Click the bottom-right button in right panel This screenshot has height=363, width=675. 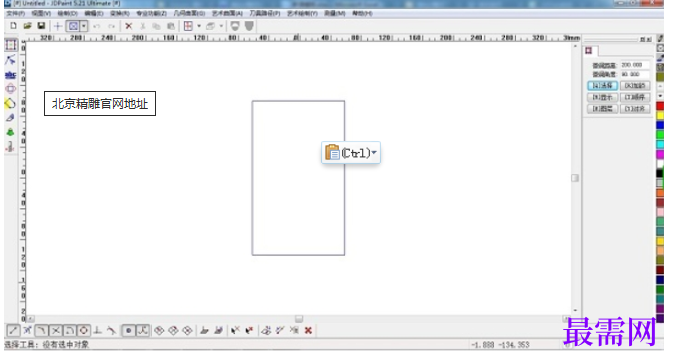pyautogui.click(x=635, y=109)
